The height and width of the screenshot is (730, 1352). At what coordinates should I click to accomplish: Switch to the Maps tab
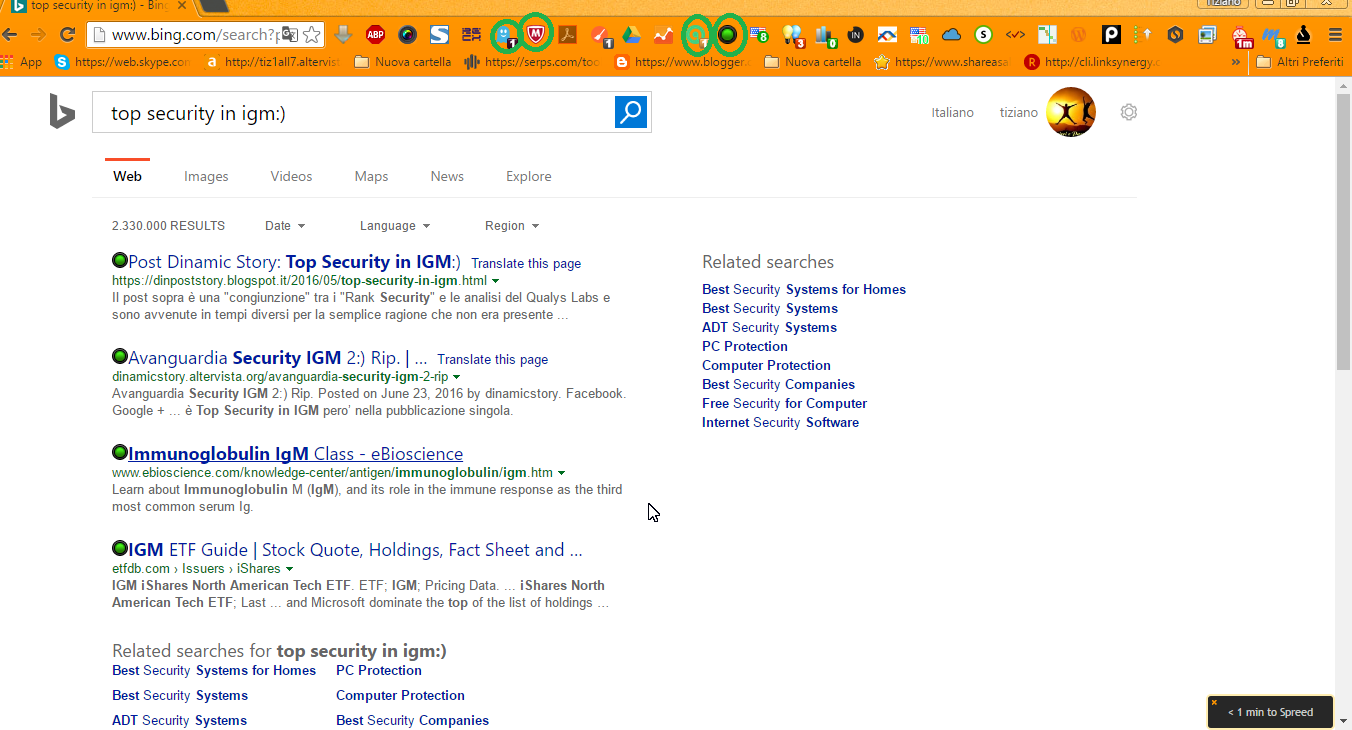tap(371, 176)
